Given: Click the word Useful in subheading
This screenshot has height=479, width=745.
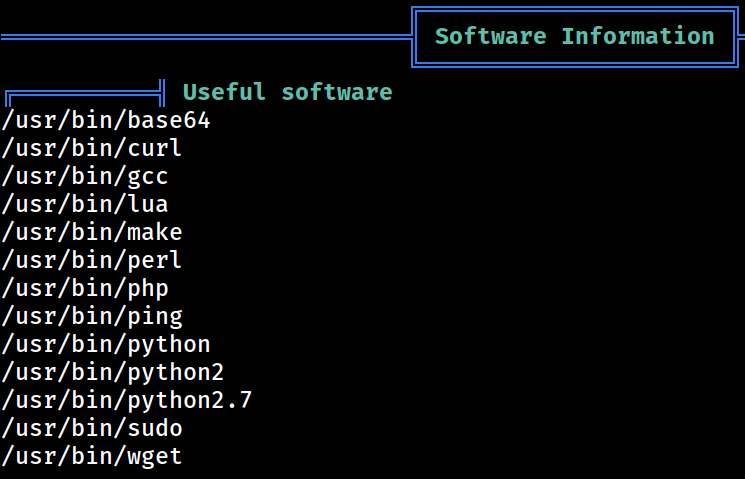Looking at the screenshot, I should (x=224, y=92).
